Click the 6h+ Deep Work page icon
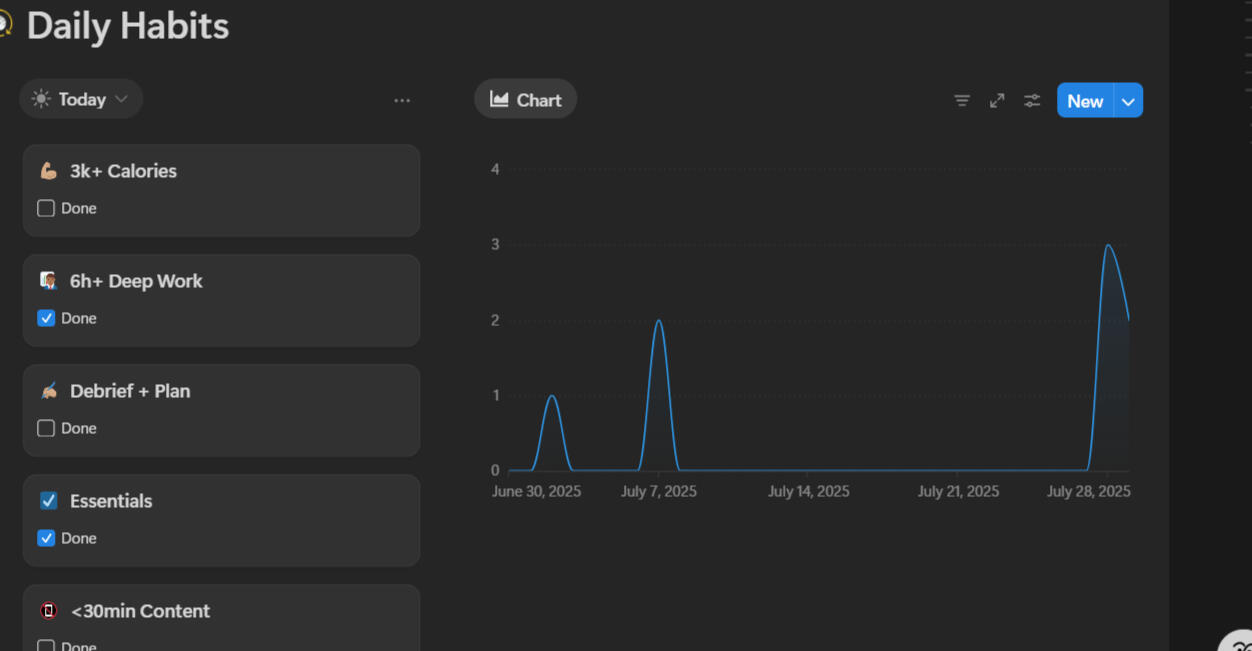1252x651 pixels. pos(48,281)
